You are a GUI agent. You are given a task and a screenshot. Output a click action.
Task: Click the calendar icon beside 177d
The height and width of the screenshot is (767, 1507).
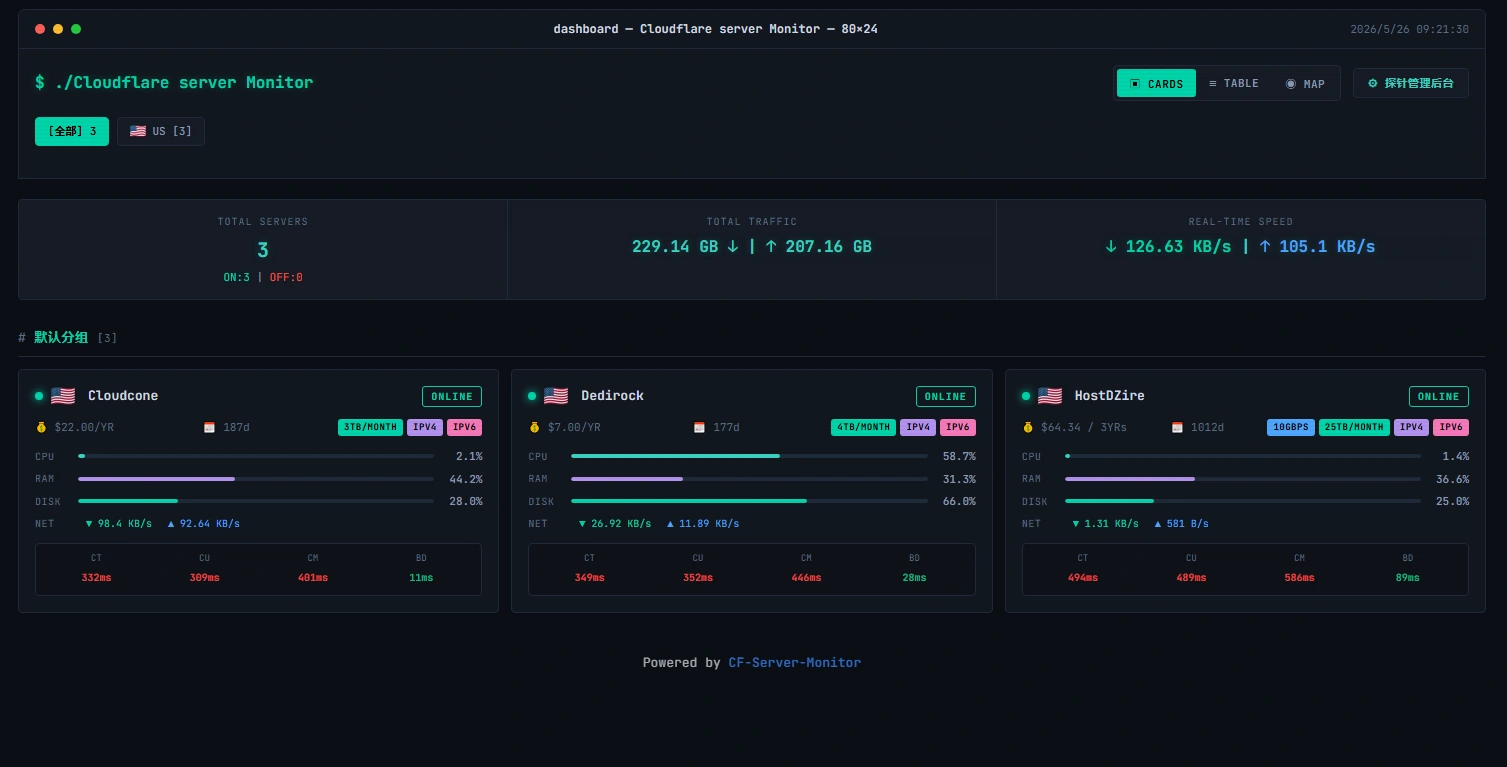[699, 427]
